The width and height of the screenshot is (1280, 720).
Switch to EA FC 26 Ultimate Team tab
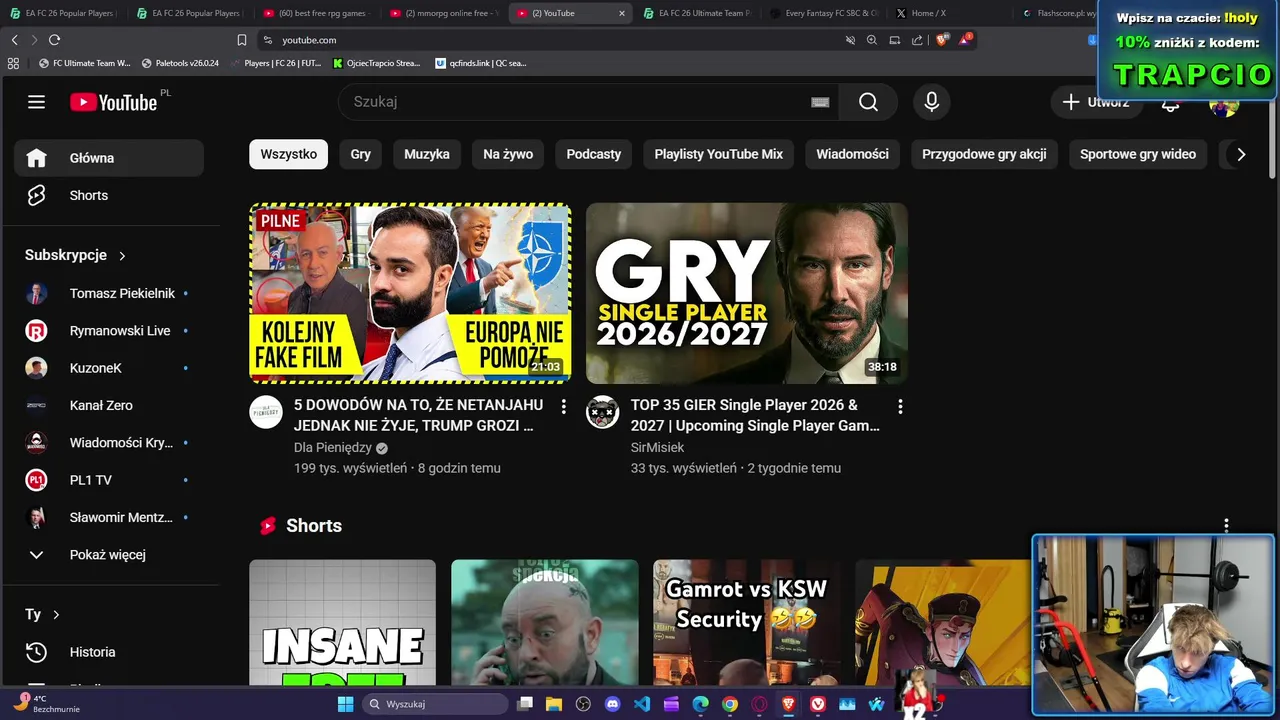[695, 13]
